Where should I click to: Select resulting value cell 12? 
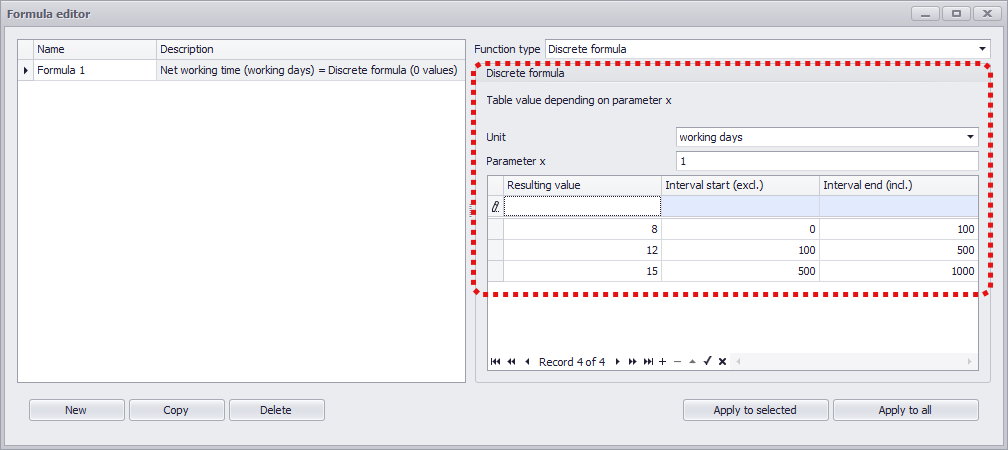pos(582,250)
